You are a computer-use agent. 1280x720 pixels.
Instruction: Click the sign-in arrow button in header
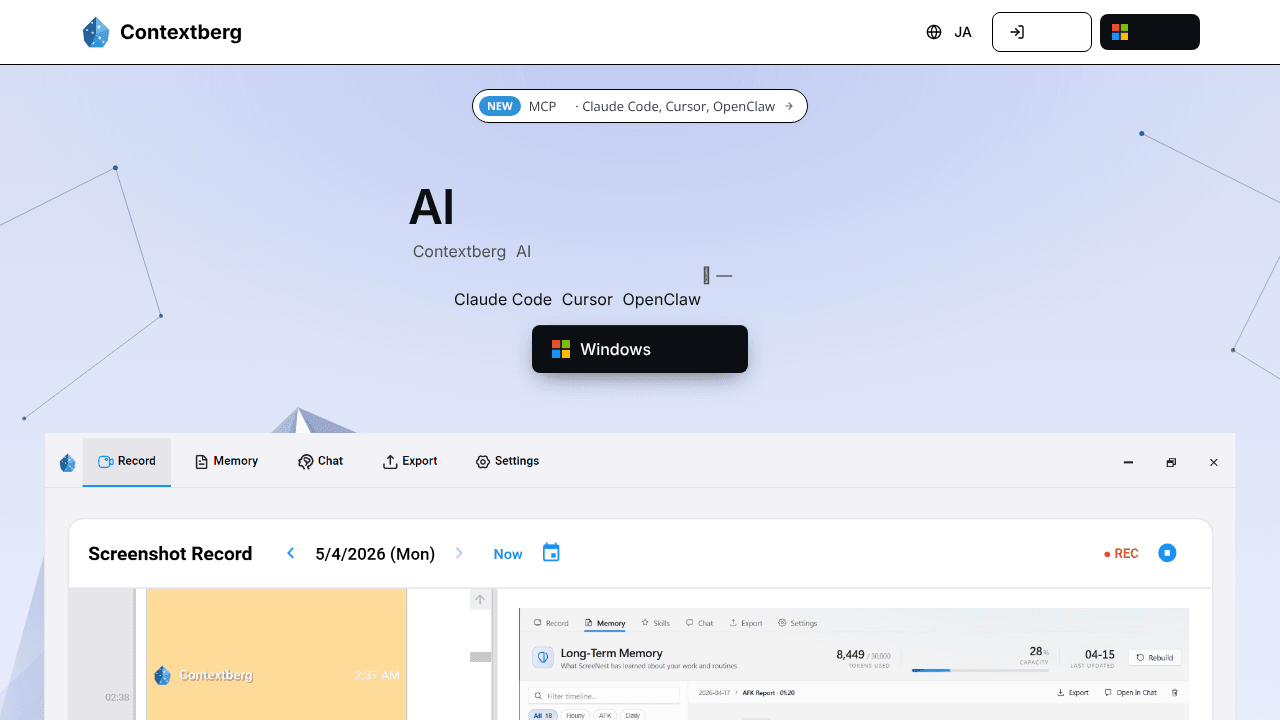[1041, 32]
